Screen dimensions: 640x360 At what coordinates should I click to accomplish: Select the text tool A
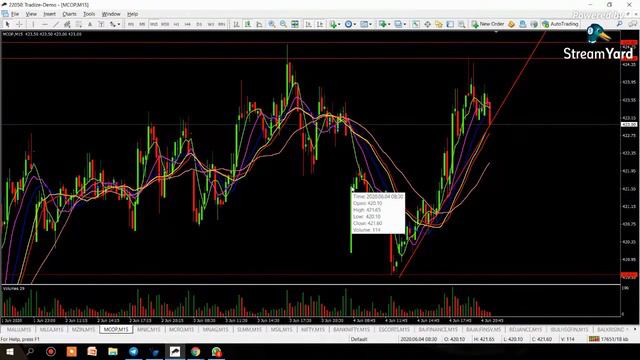(x=90, y=24)
